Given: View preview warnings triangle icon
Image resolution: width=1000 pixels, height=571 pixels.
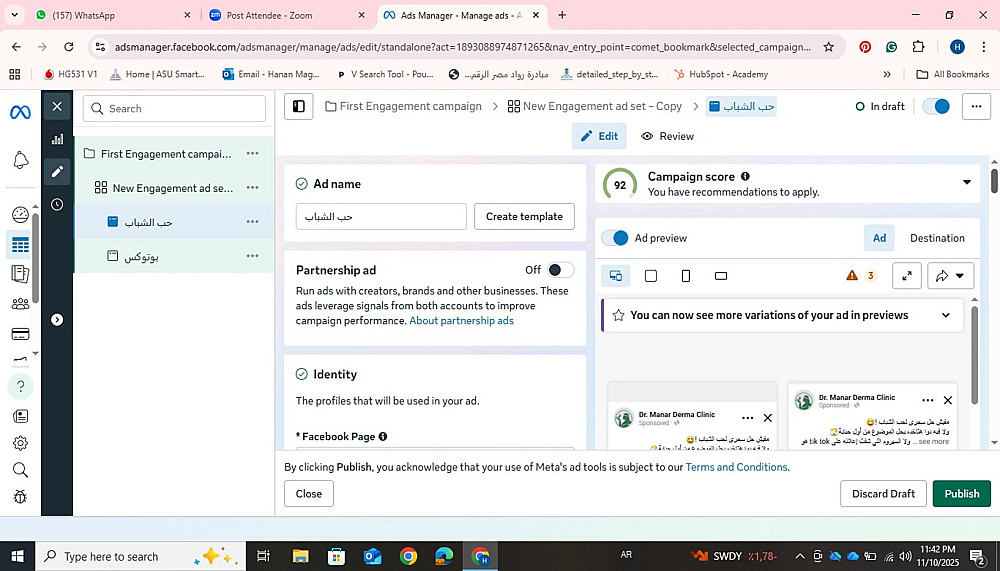Looking at the screenshot, I should click(x=852, y=275).
